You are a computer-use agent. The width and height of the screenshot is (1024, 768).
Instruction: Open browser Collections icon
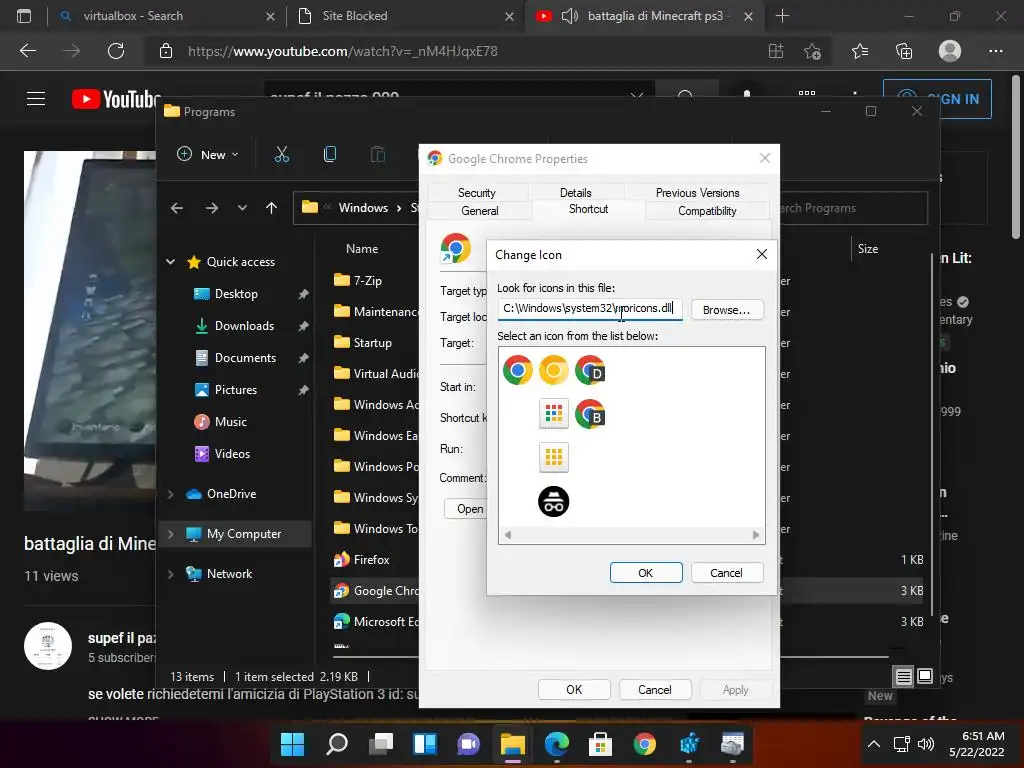point(904,51)
